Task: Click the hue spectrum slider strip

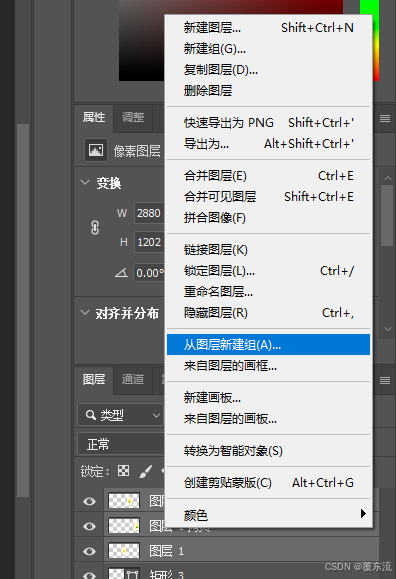Action: tap(375, 41)
